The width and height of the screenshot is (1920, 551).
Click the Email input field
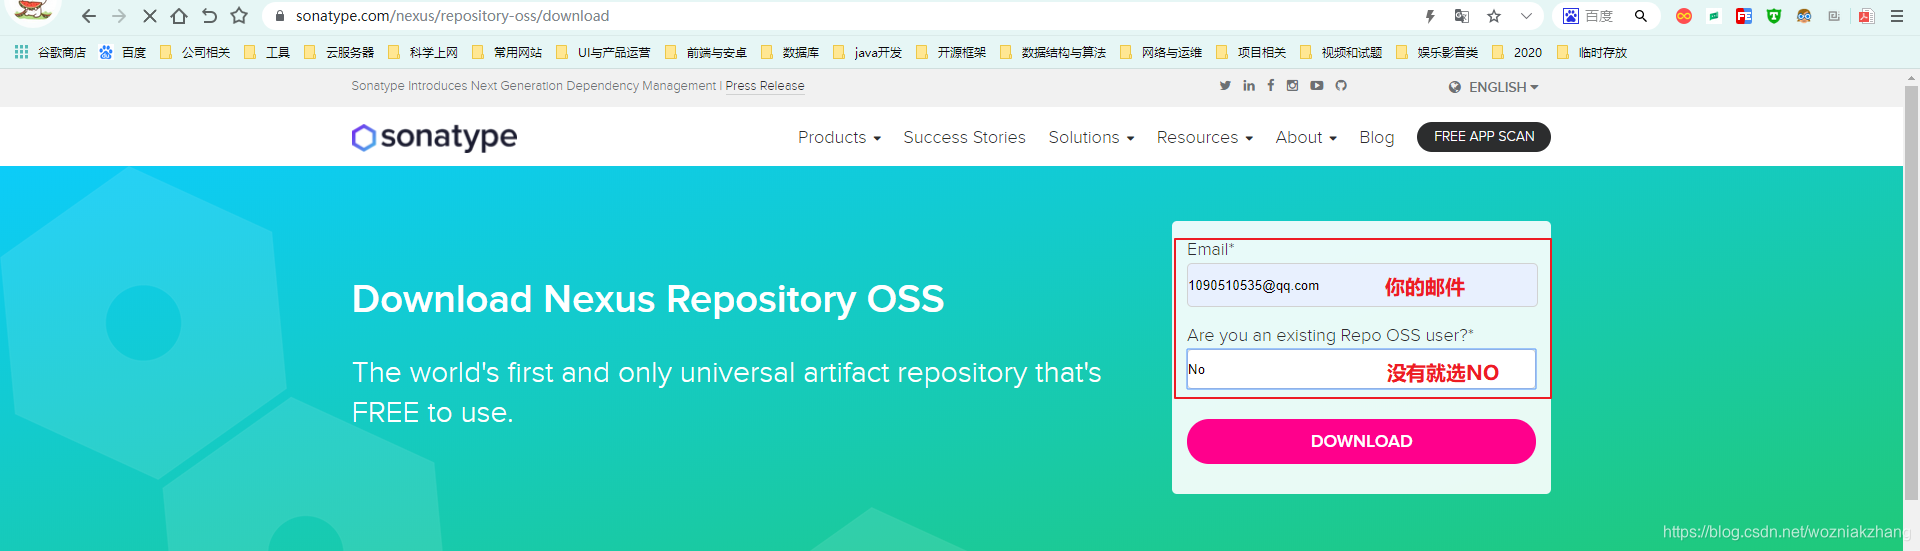[x=1362, y=285]
